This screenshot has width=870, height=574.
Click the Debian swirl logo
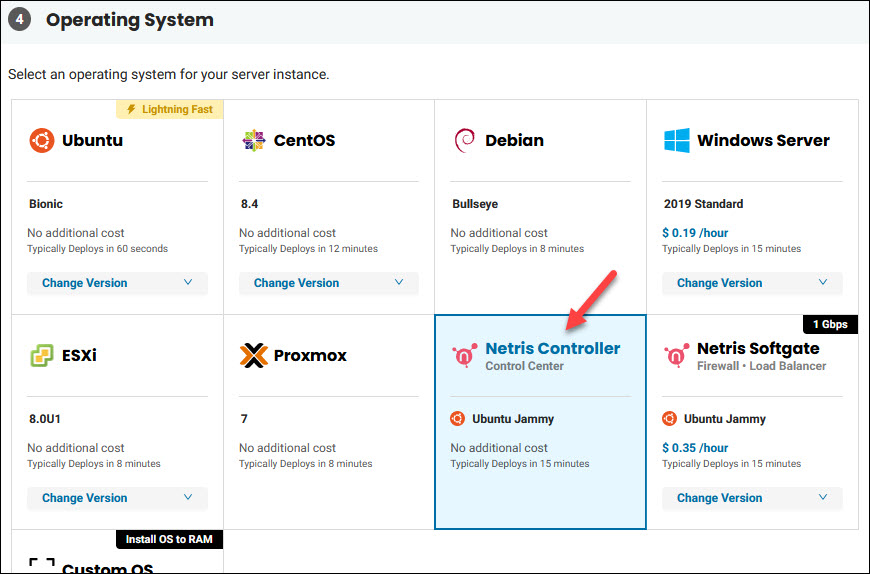(464, 140)
